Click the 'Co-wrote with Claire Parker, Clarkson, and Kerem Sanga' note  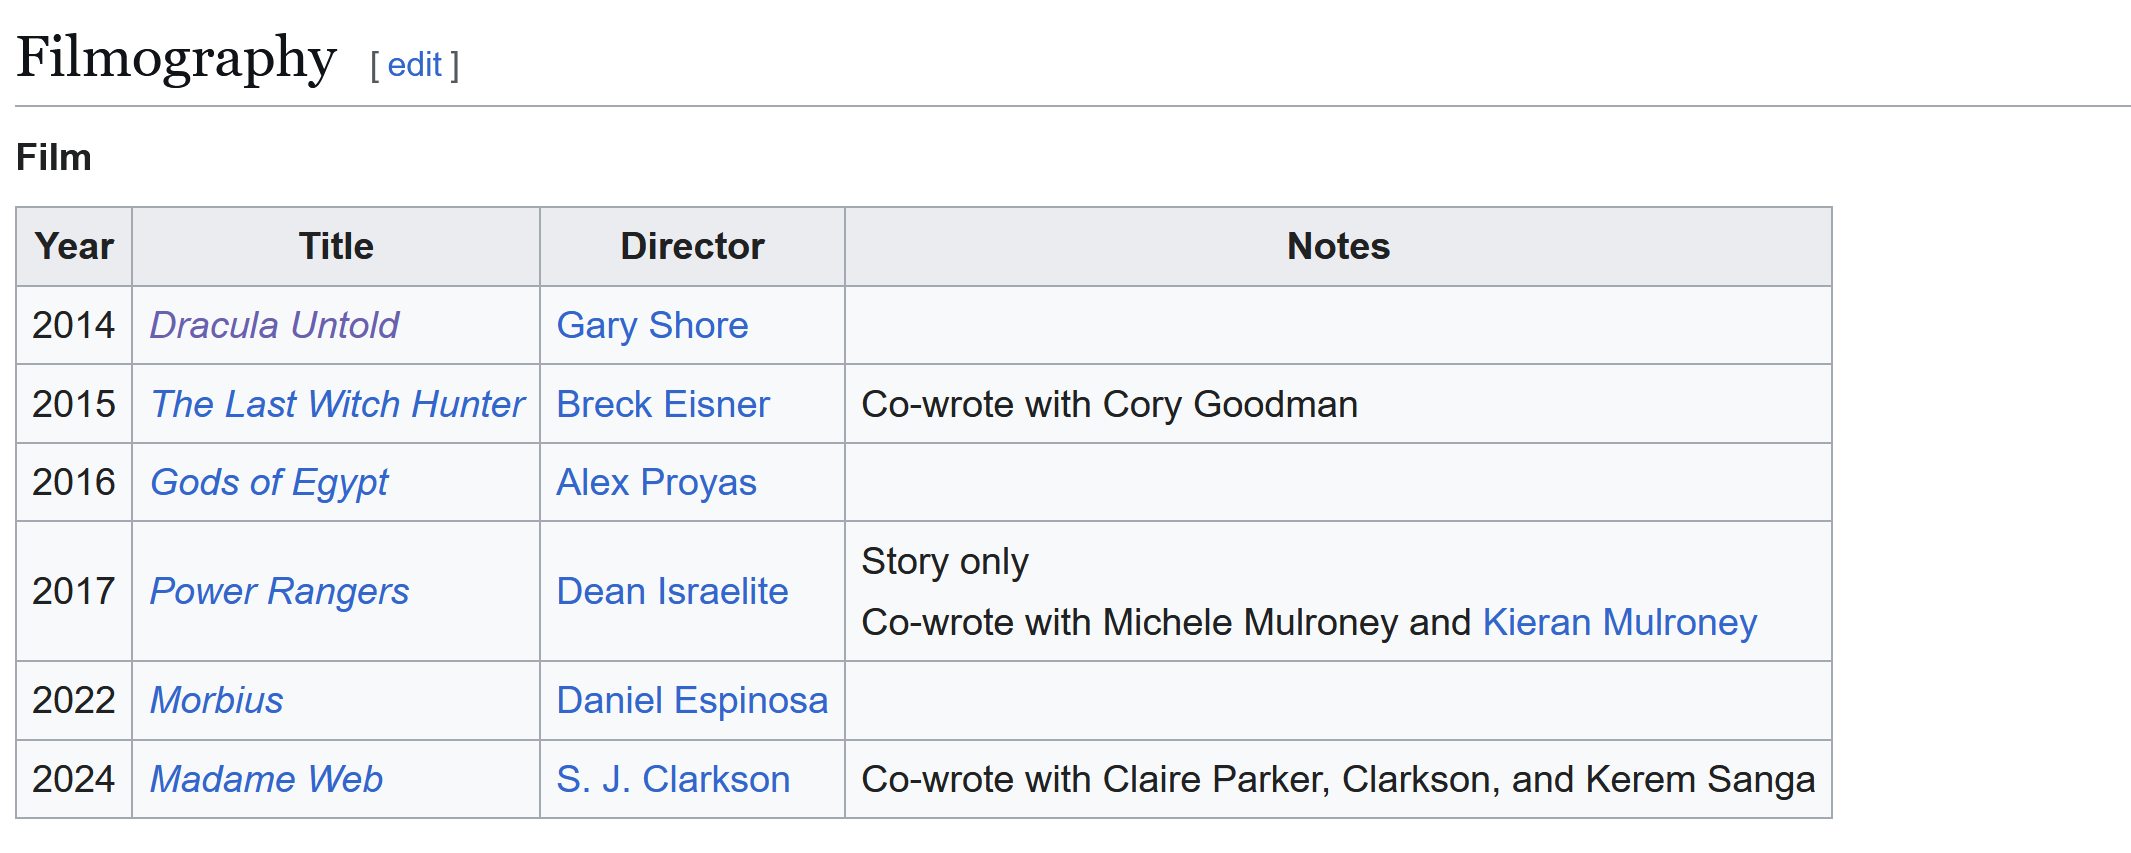[x=1338, y=779]
